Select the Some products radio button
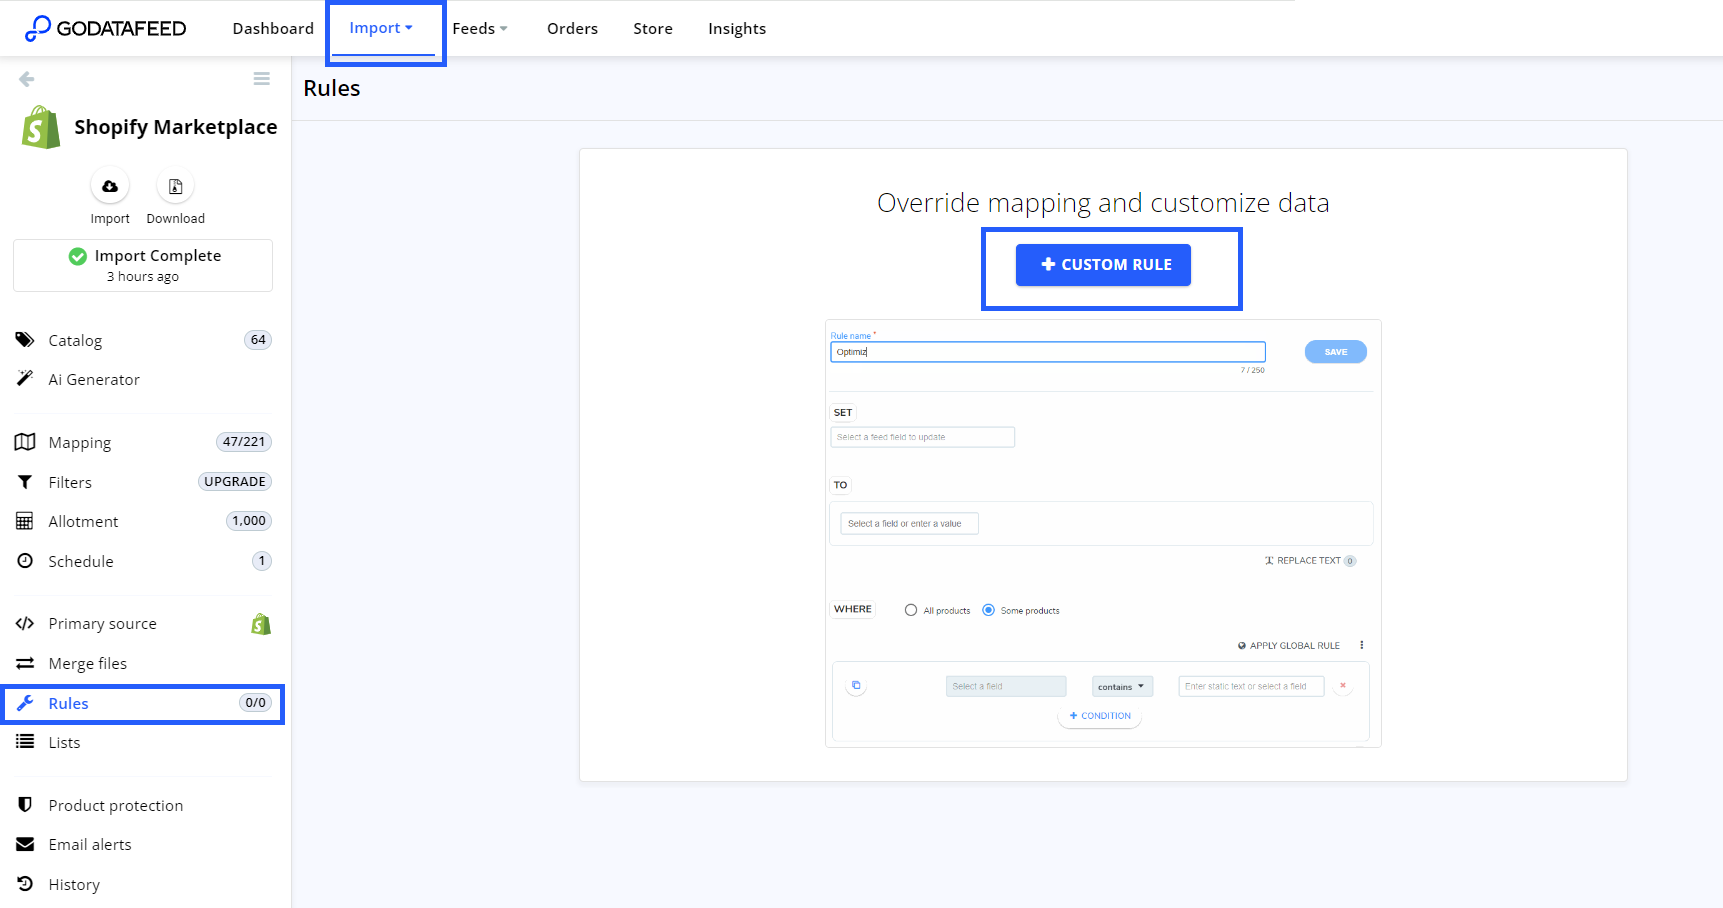This screenshot has width=1723, height=908. (988, 609)
